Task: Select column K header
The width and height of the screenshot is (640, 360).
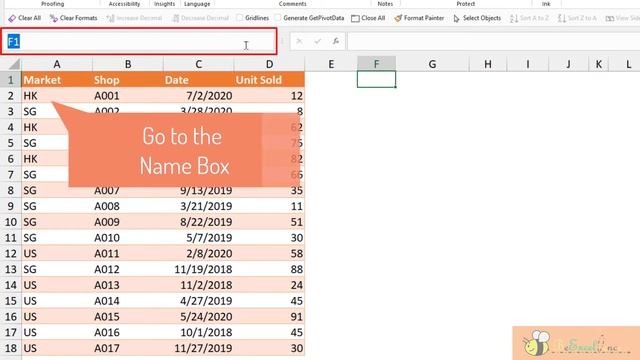Action: pos(598,64)
